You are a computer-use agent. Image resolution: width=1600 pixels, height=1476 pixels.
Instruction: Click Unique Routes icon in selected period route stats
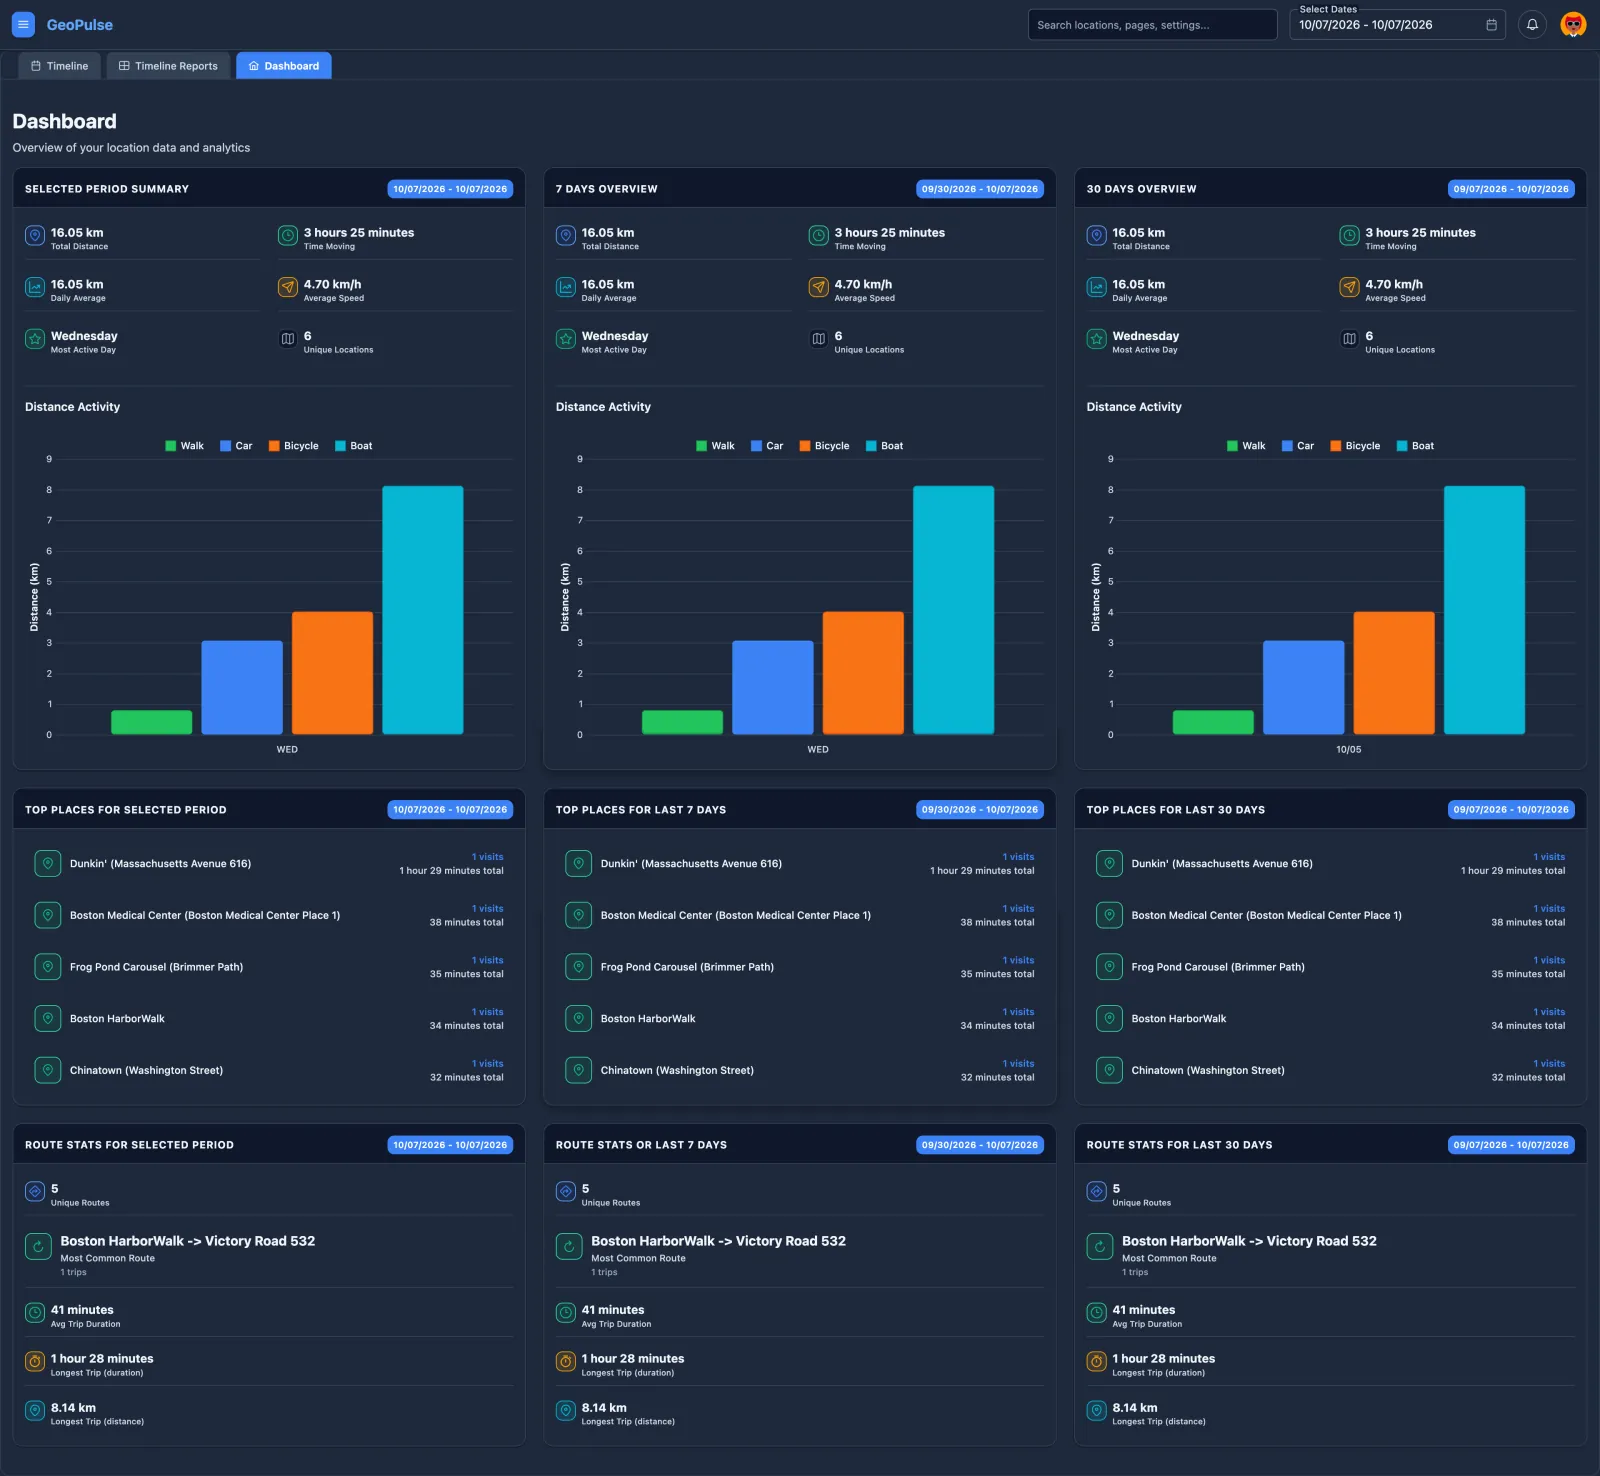tap(35, 1192)
